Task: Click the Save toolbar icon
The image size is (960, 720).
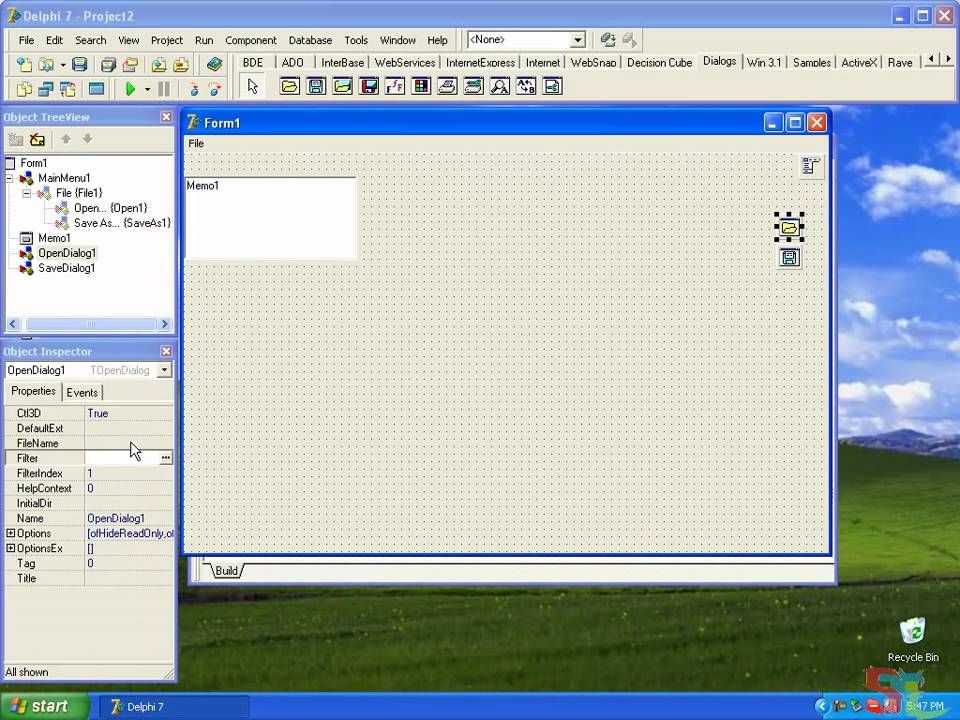Action: click(80, 64)
